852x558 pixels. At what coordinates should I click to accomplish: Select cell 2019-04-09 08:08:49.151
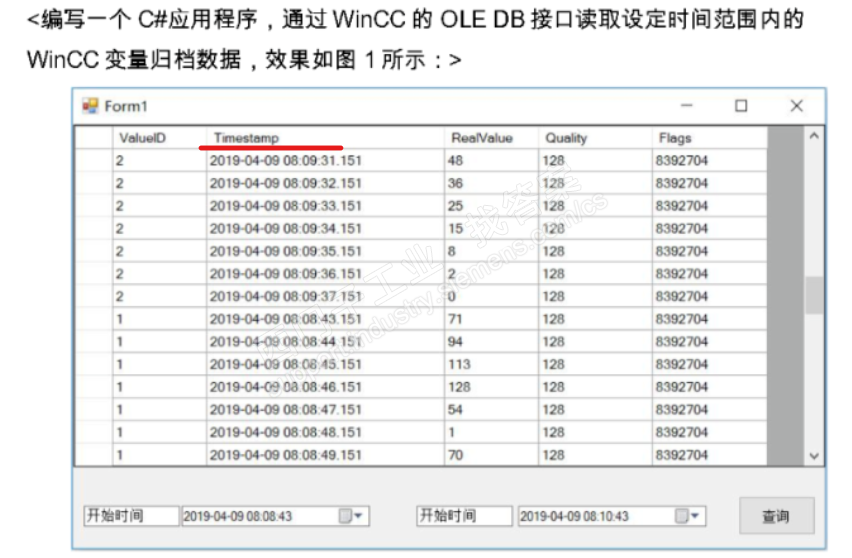pos(325,455)
